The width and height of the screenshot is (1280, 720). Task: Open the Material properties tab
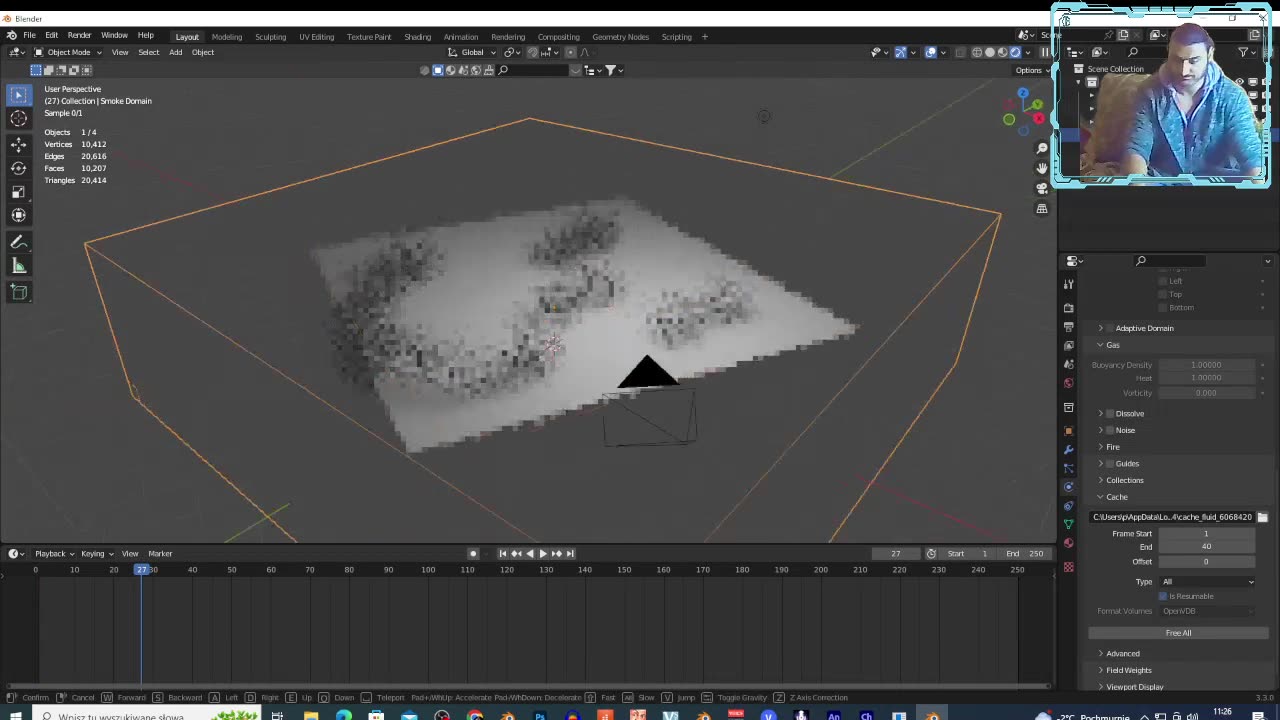click(1069, 543)
